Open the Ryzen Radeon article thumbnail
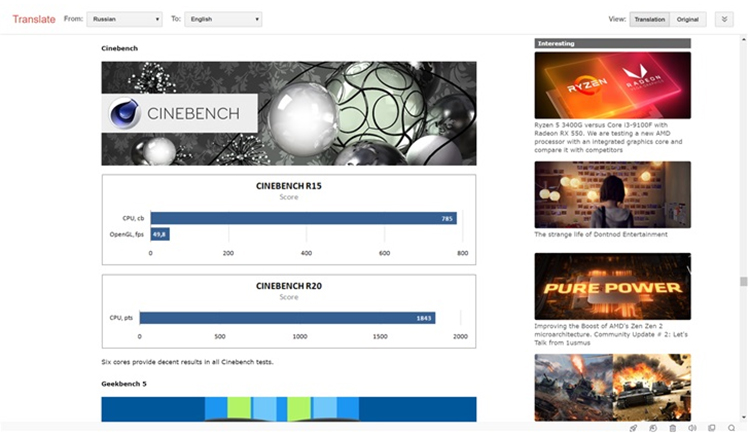The height and width of the screenshot is (434, 750). click(x=613, y=85)
